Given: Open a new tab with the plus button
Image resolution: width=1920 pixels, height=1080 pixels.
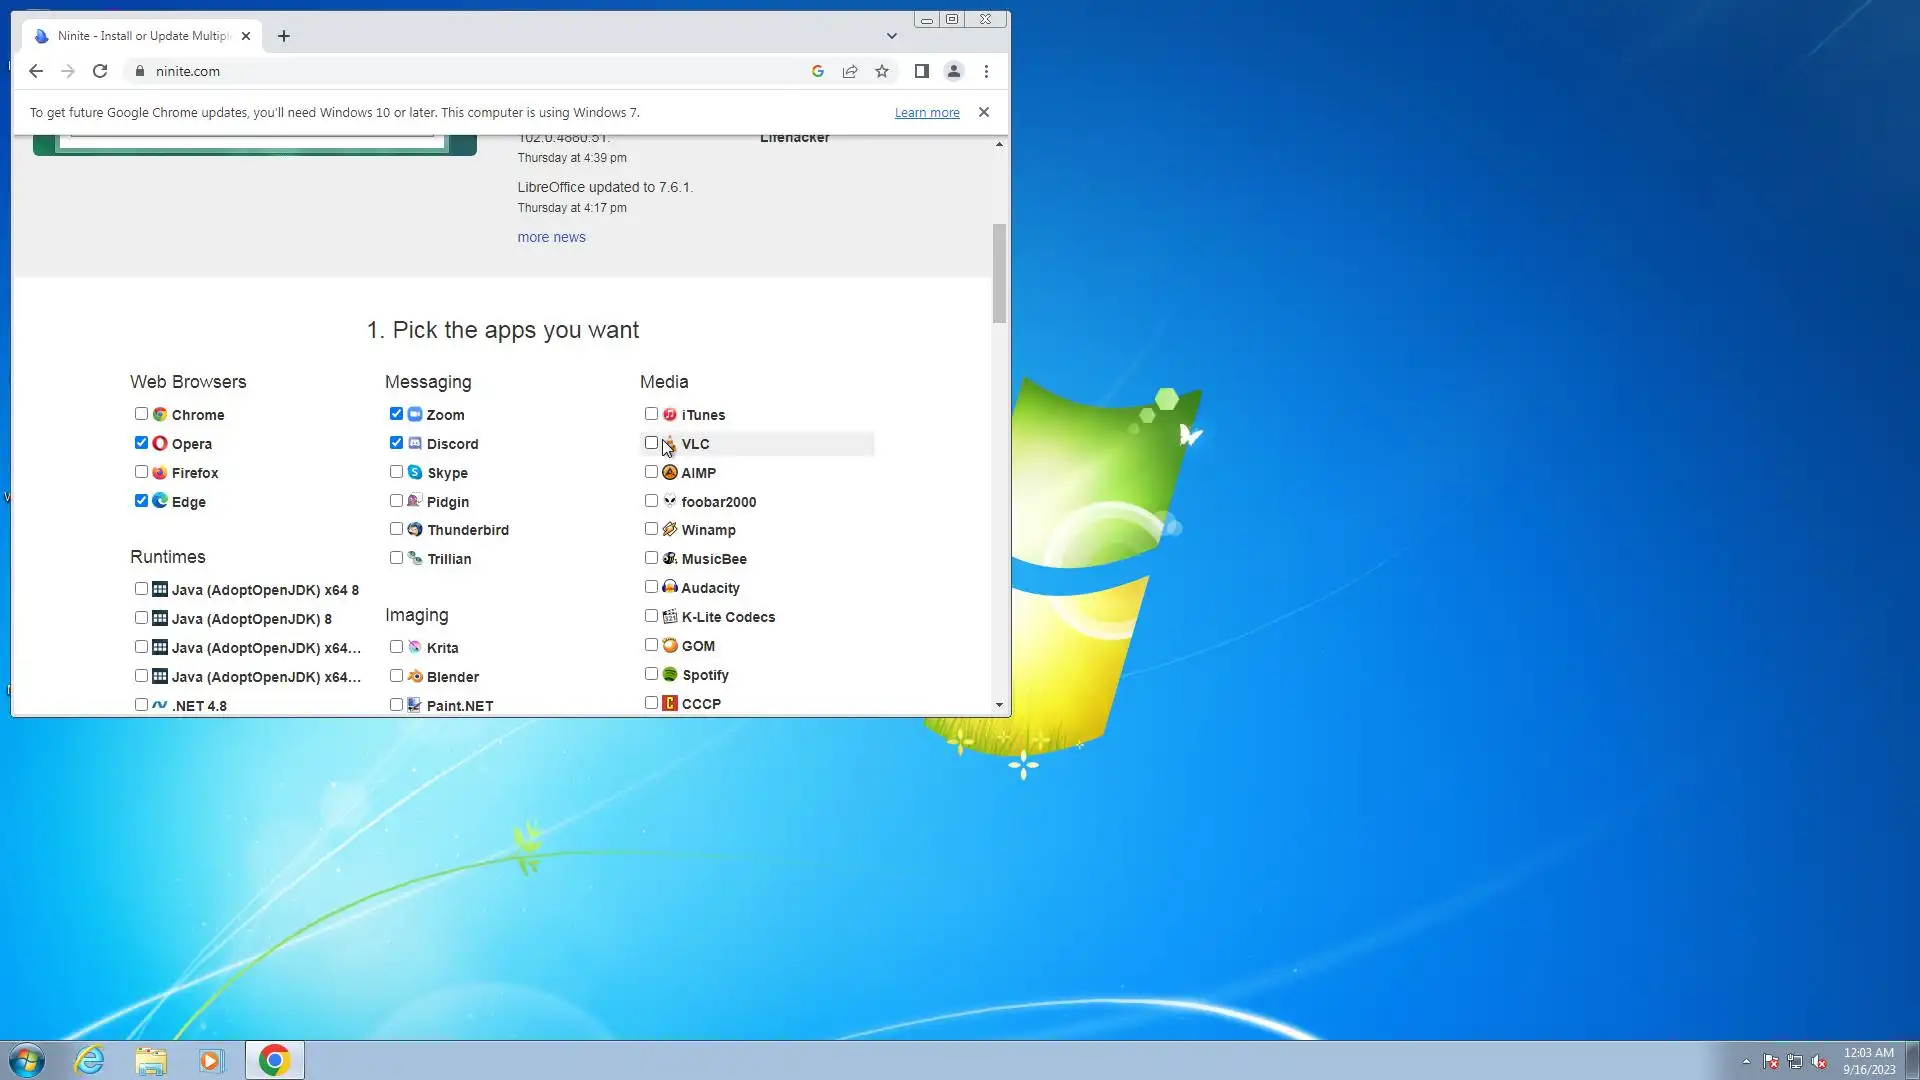Looking at the screenshot, I should [x=284, y=36].
